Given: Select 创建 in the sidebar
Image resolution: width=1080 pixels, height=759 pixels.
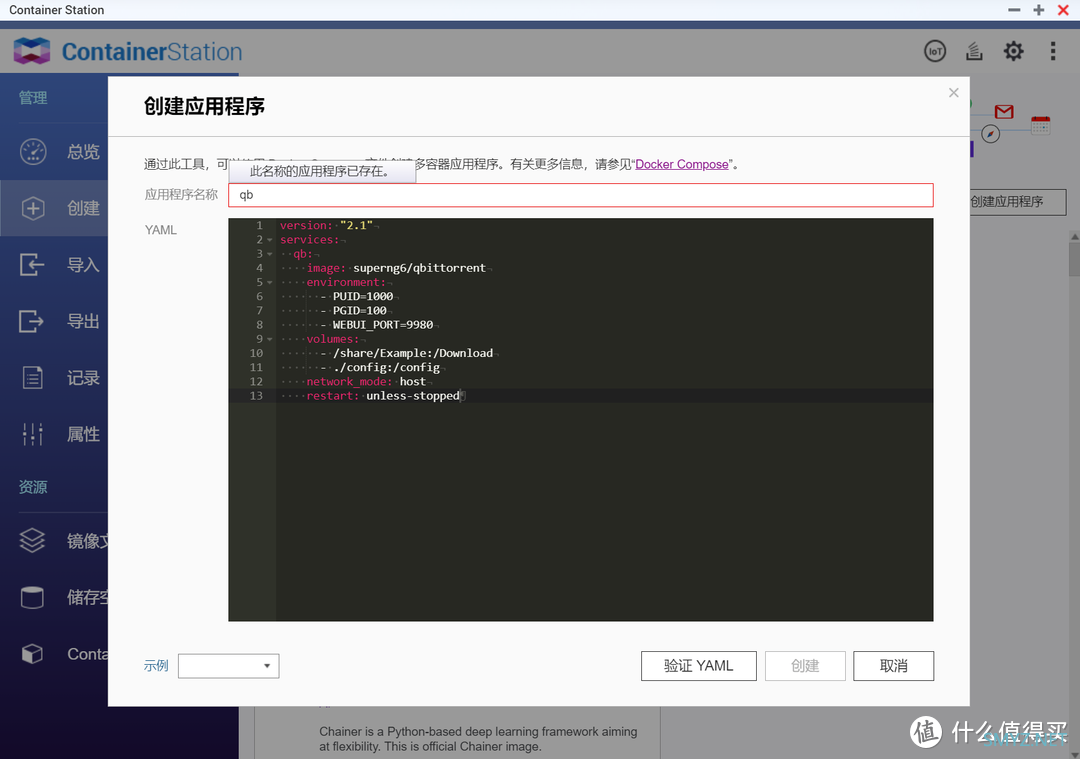Looking at the screenshot, I should pos(54,208).
